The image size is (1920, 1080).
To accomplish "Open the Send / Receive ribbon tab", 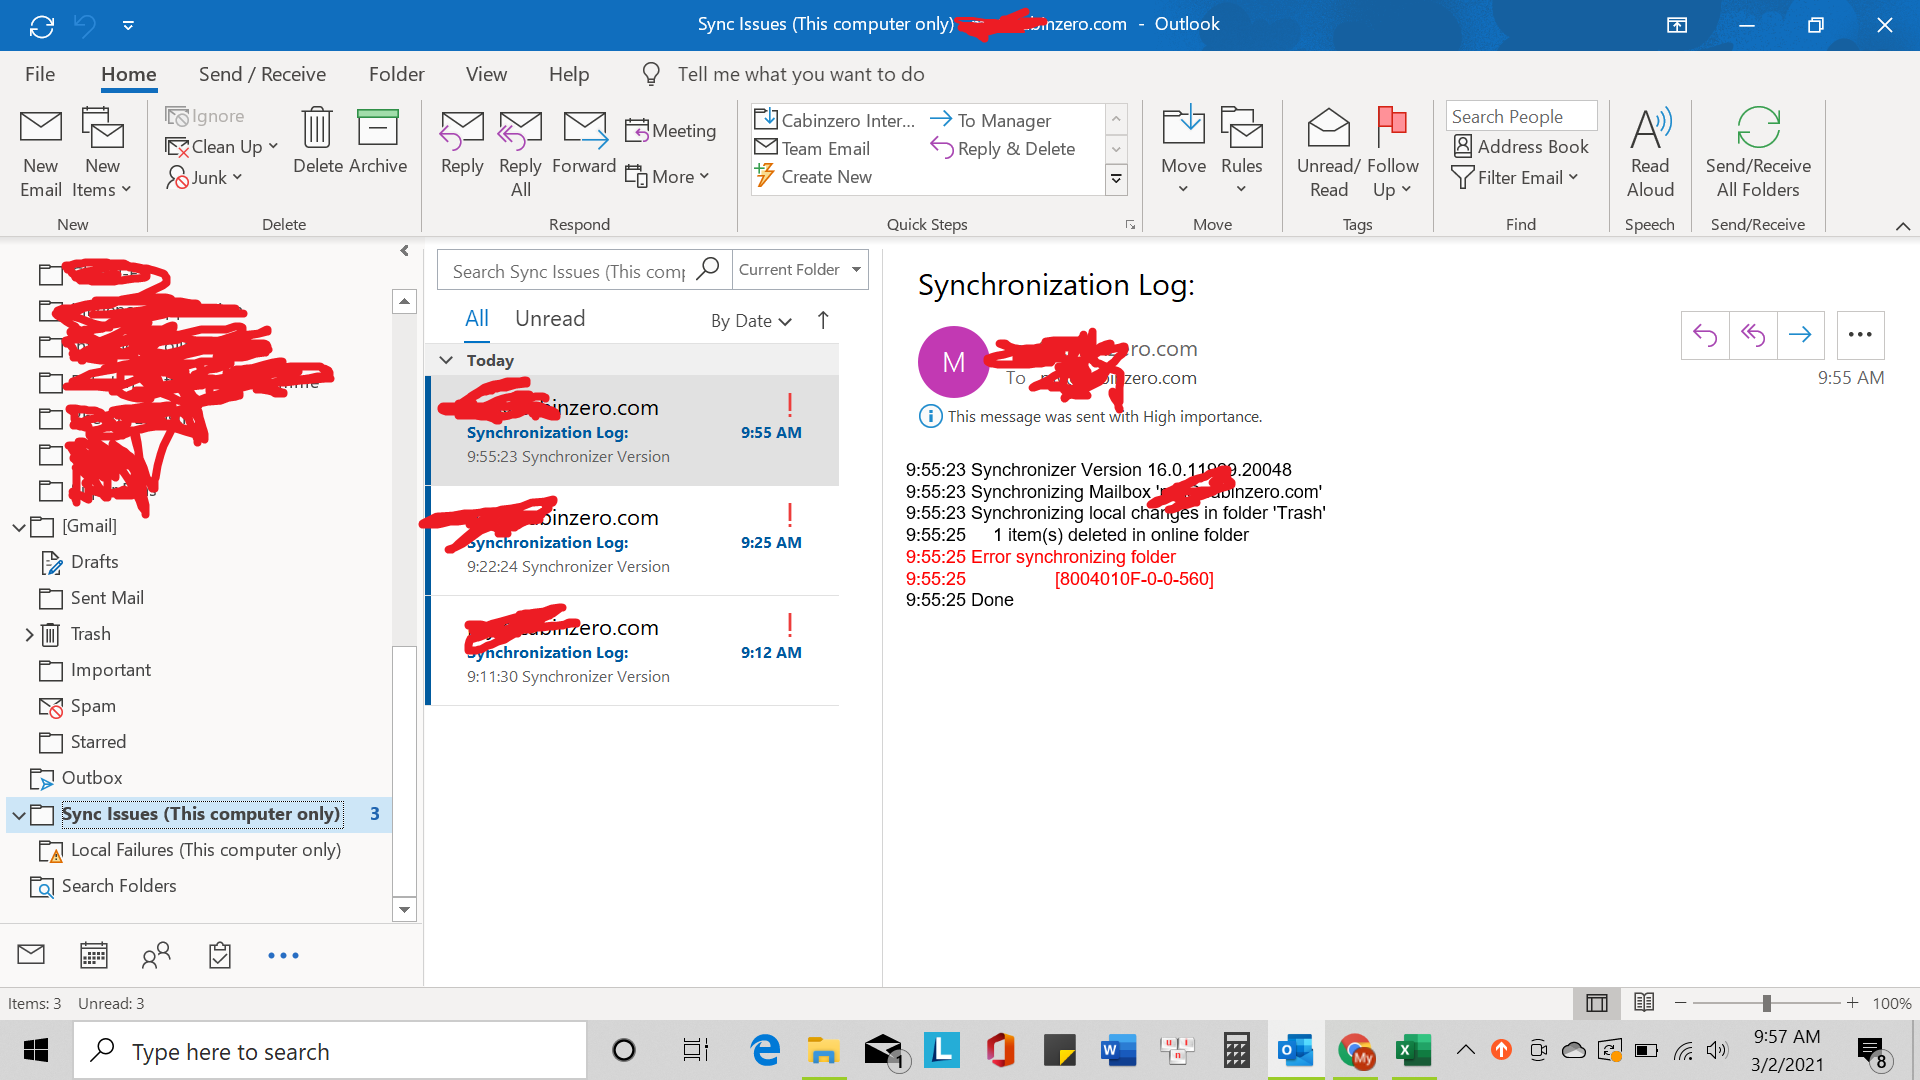I will (262, 74).
